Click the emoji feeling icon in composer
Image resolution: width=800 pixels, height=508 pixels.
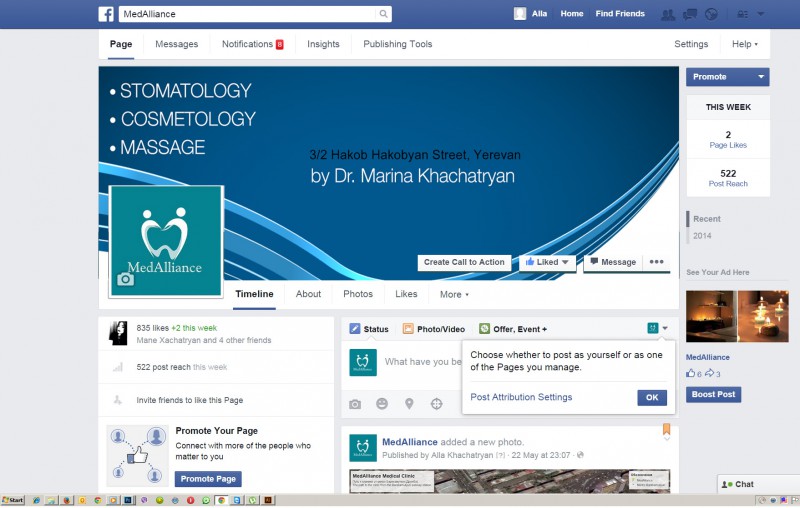point(382,404)
